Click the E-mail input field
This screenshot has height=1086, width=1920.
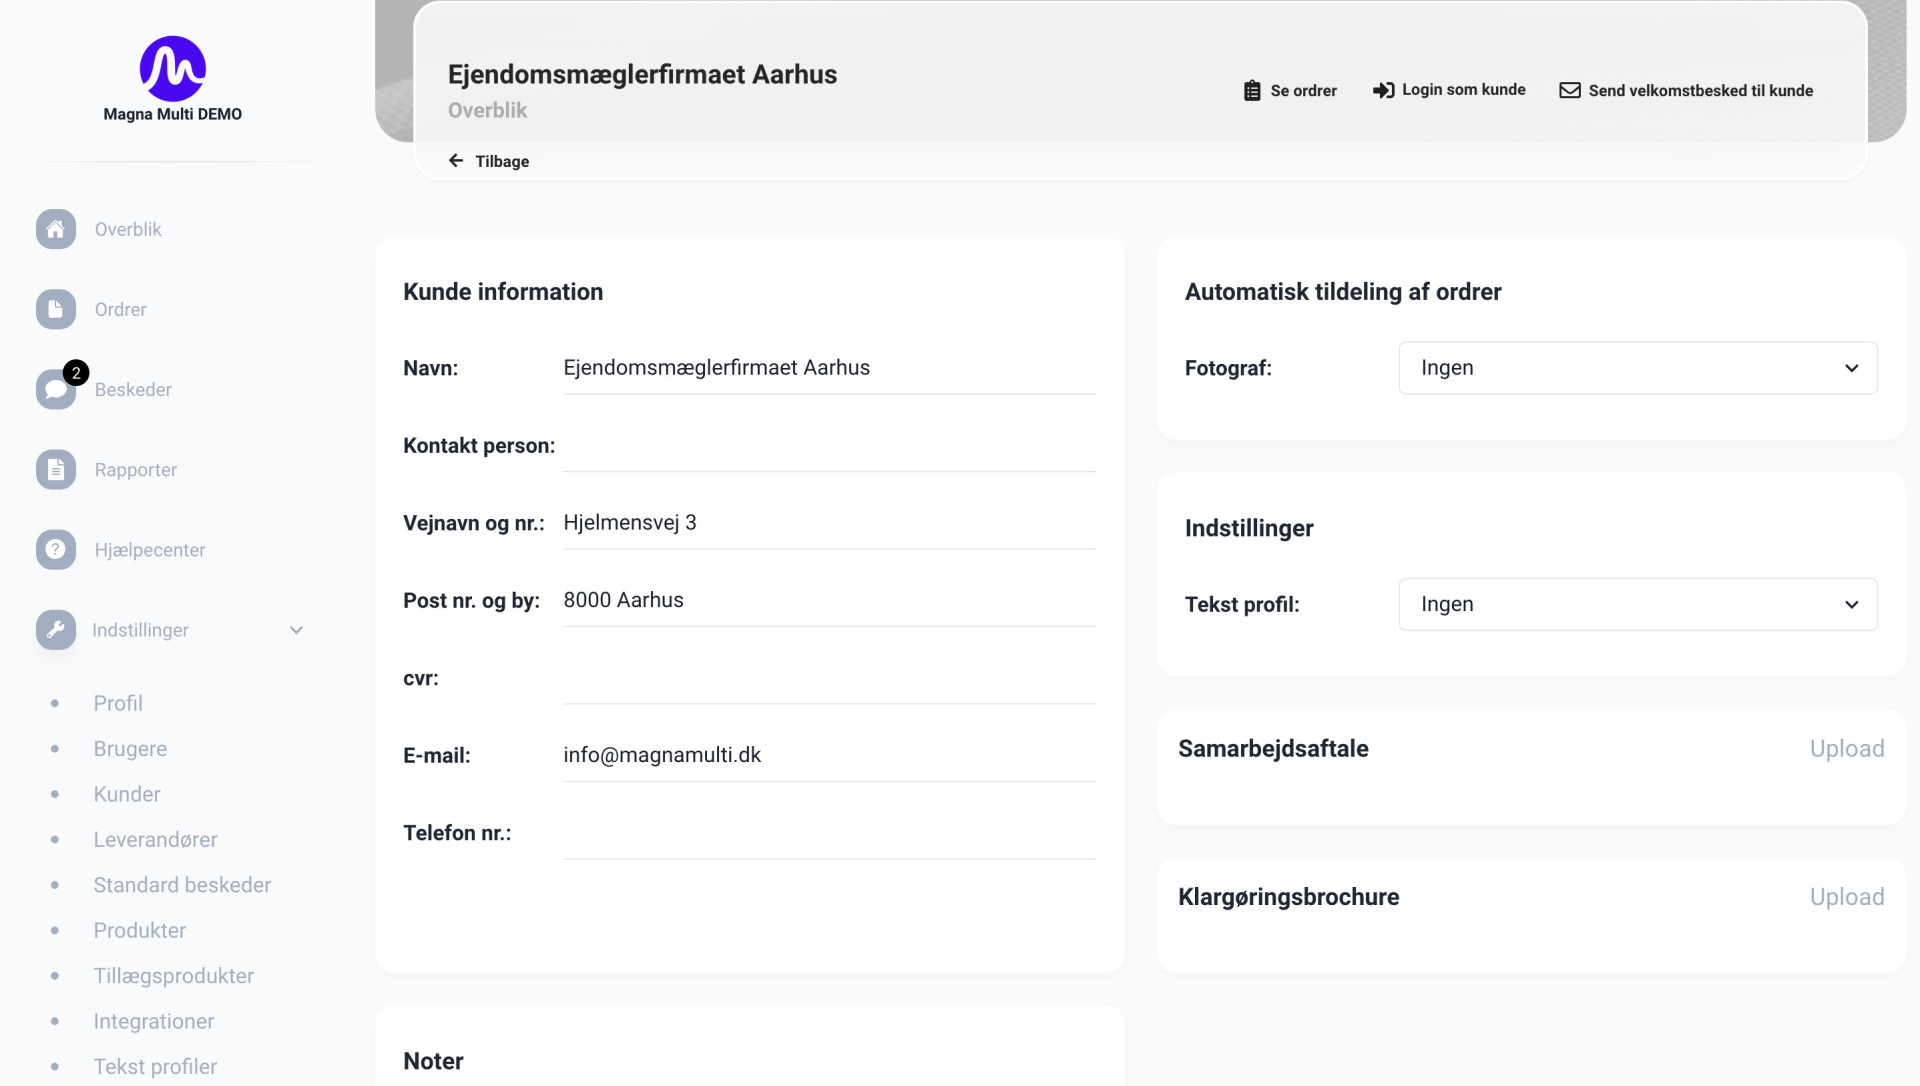(x=830, y=755)
